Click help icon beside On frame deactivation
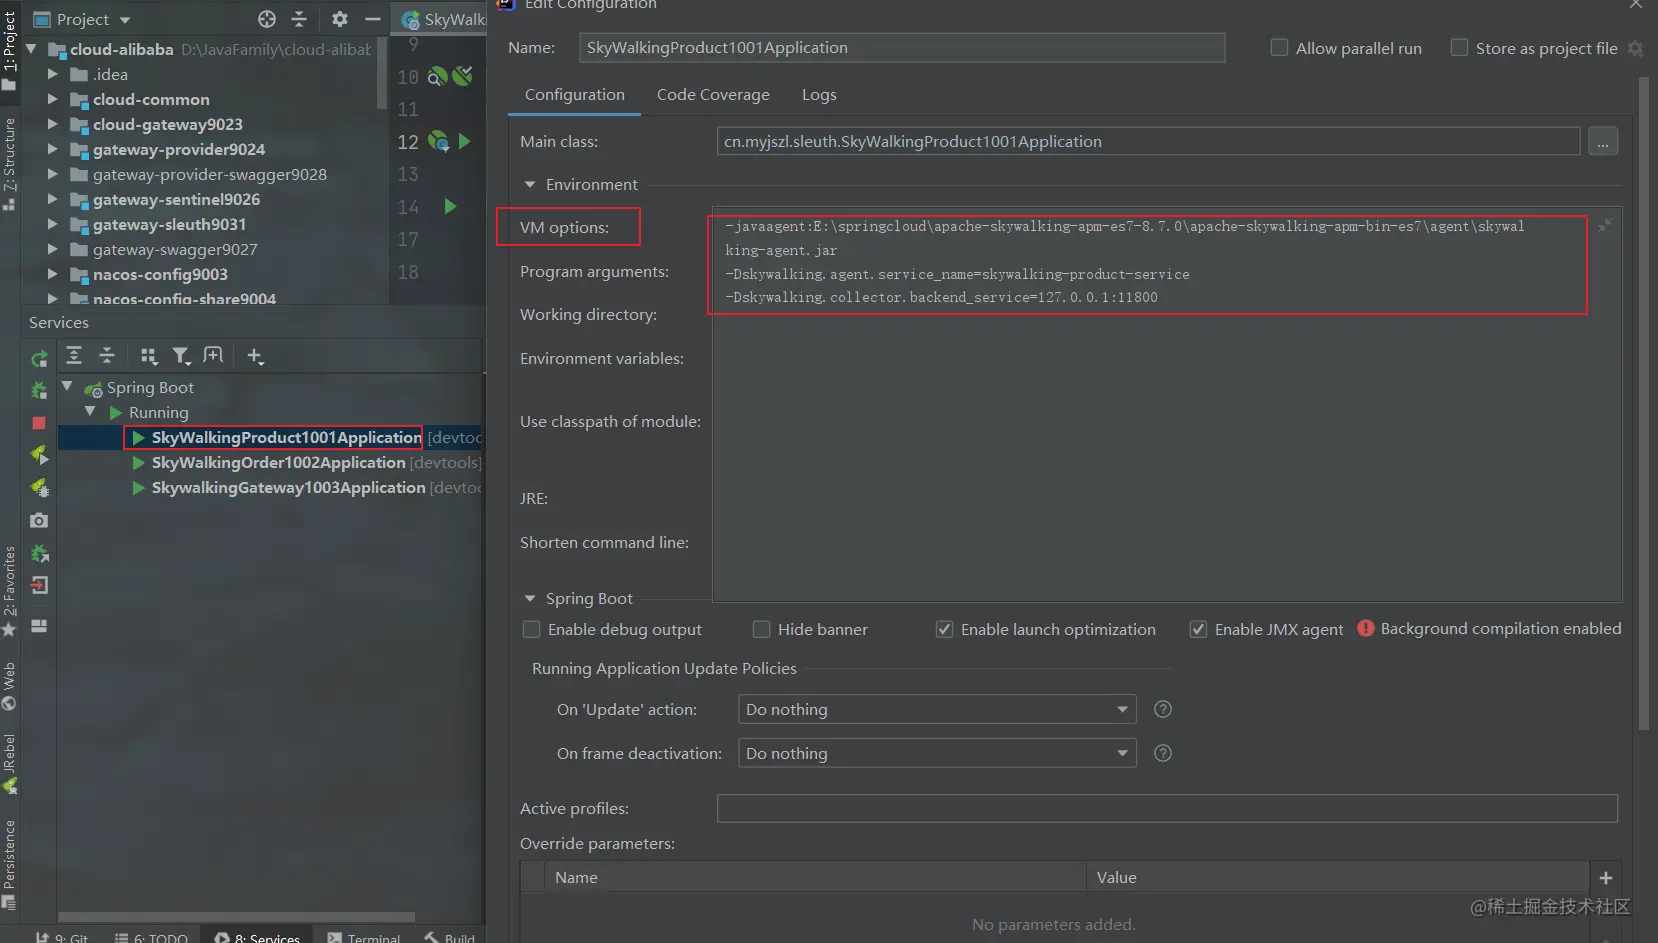 [x=1162, y=753]
